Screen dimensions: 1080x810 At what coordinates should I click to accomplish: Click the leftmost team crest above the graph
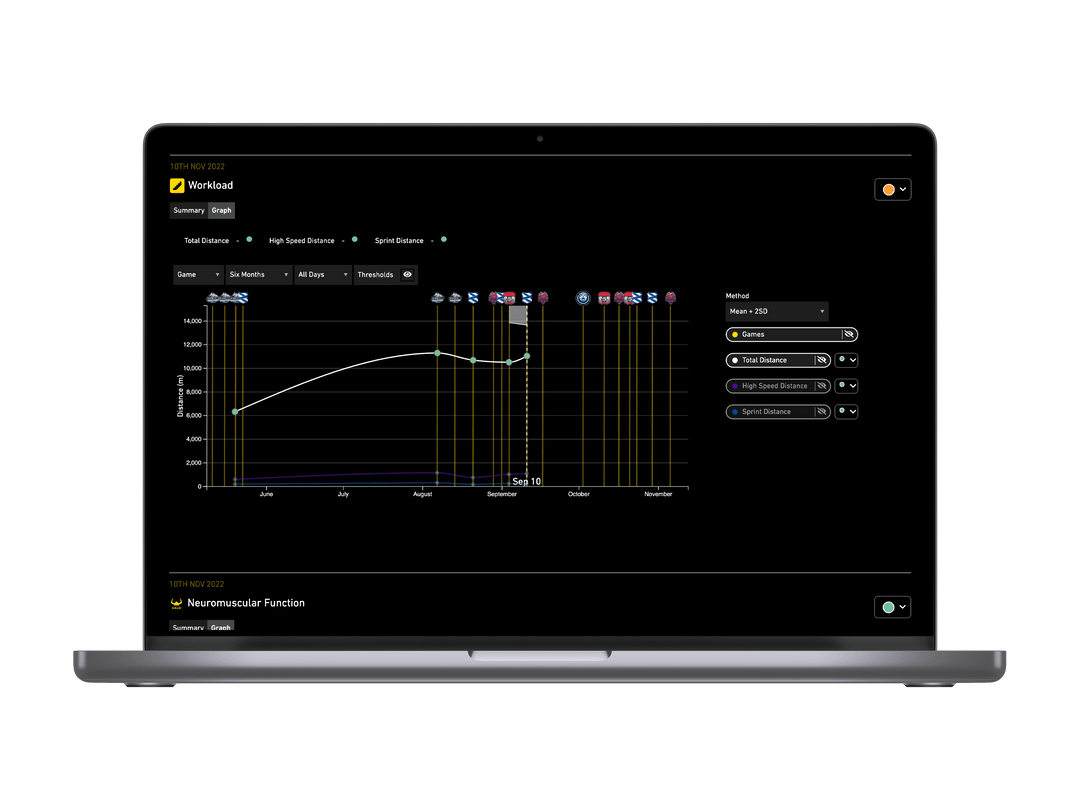pyautogui.click(x=214, y=297)
